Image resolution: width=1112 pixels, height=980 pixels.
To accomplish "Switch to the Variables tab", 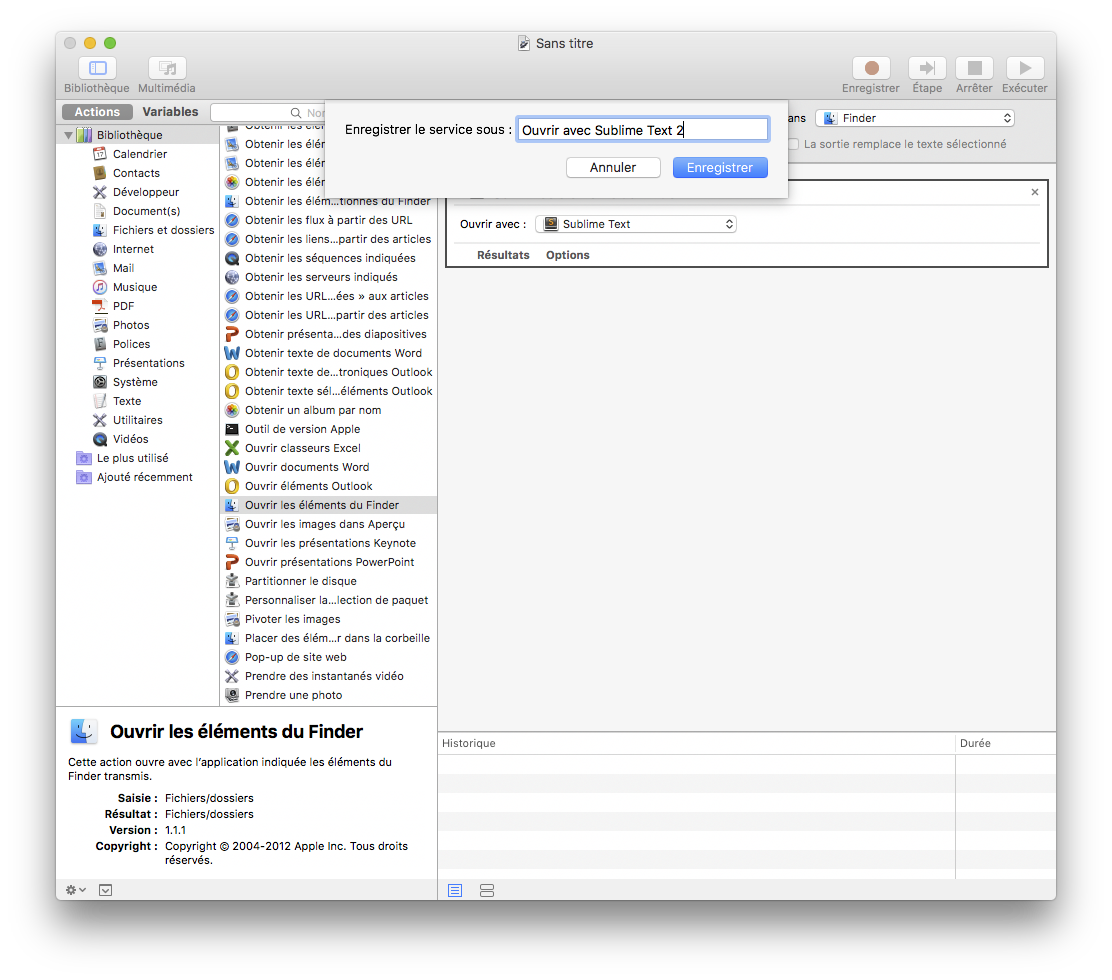I will (x=170, y=112).
